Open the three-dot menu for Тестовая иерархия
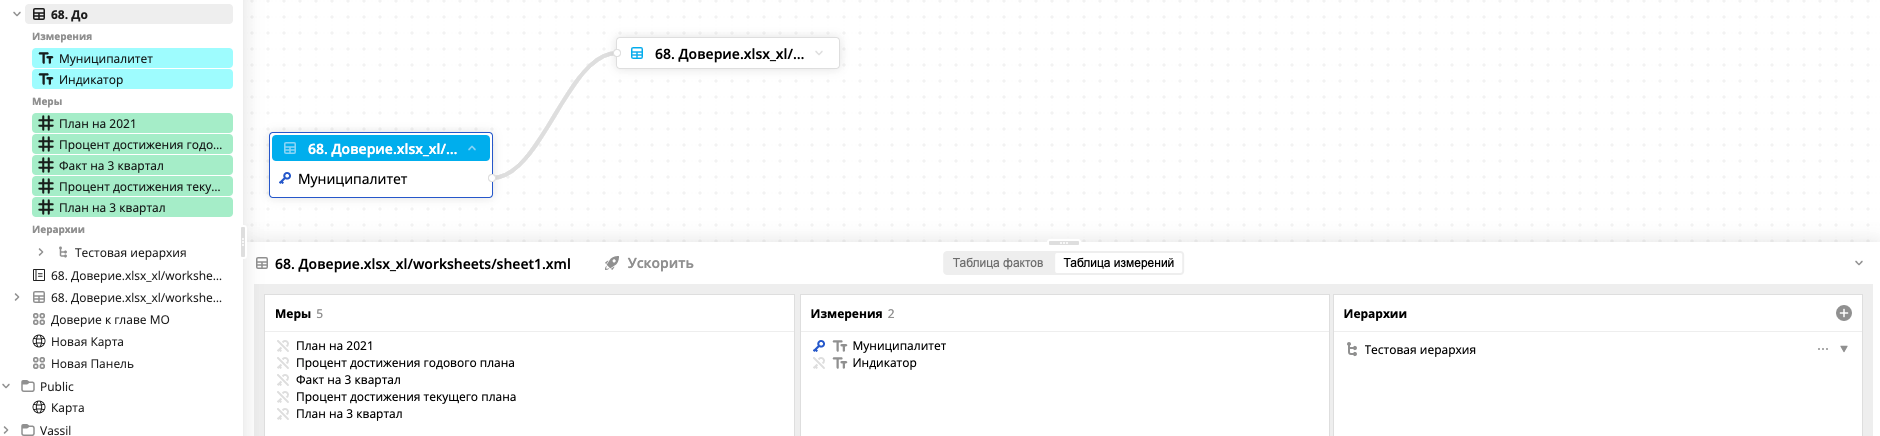 [x=1823, y=349]
